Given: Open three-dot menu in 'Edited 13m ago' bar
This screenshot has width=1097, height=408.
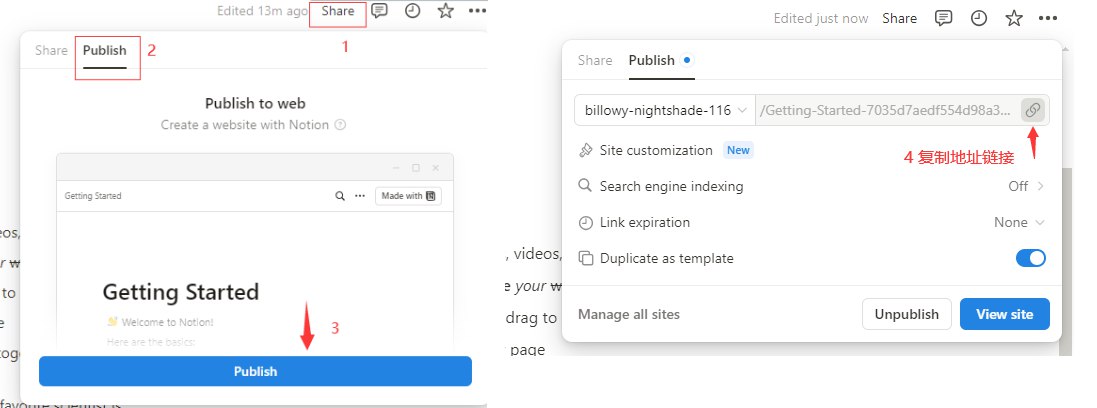Looking at the screenshot, I should [477, 11].
